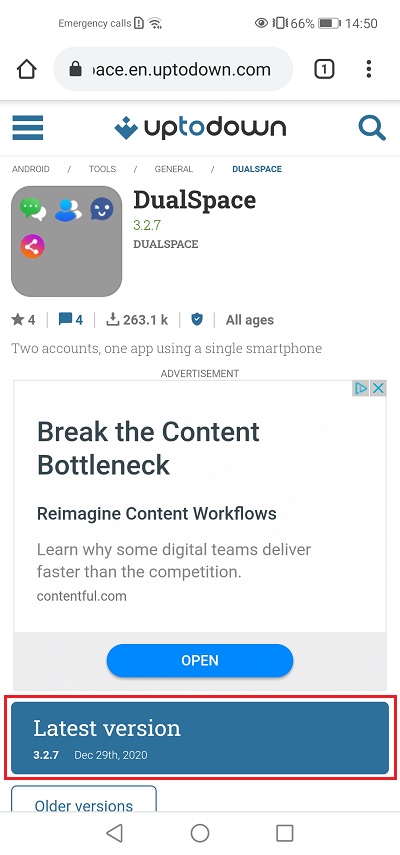Tap the Latest version 3.2.7 button

coord(200,738)
